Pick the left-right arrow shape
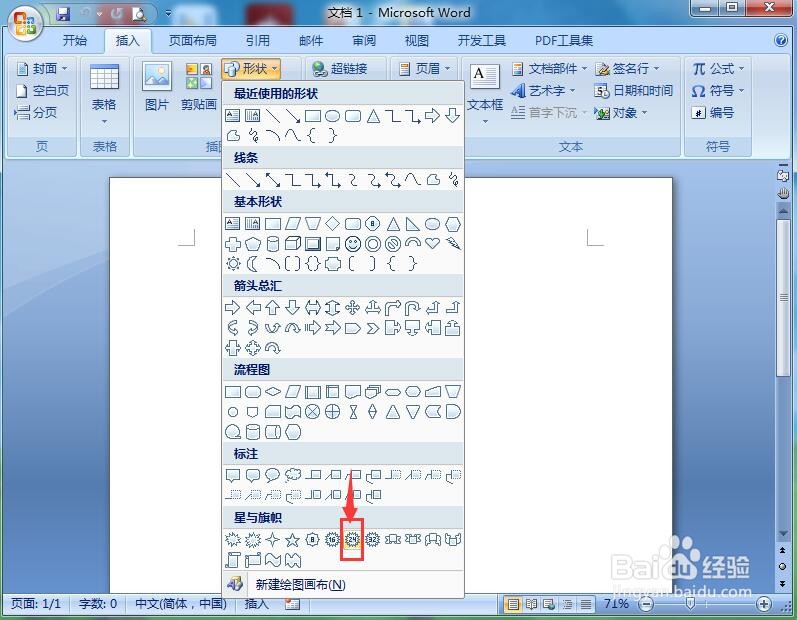797x620 pixels. tap(313, 307)
